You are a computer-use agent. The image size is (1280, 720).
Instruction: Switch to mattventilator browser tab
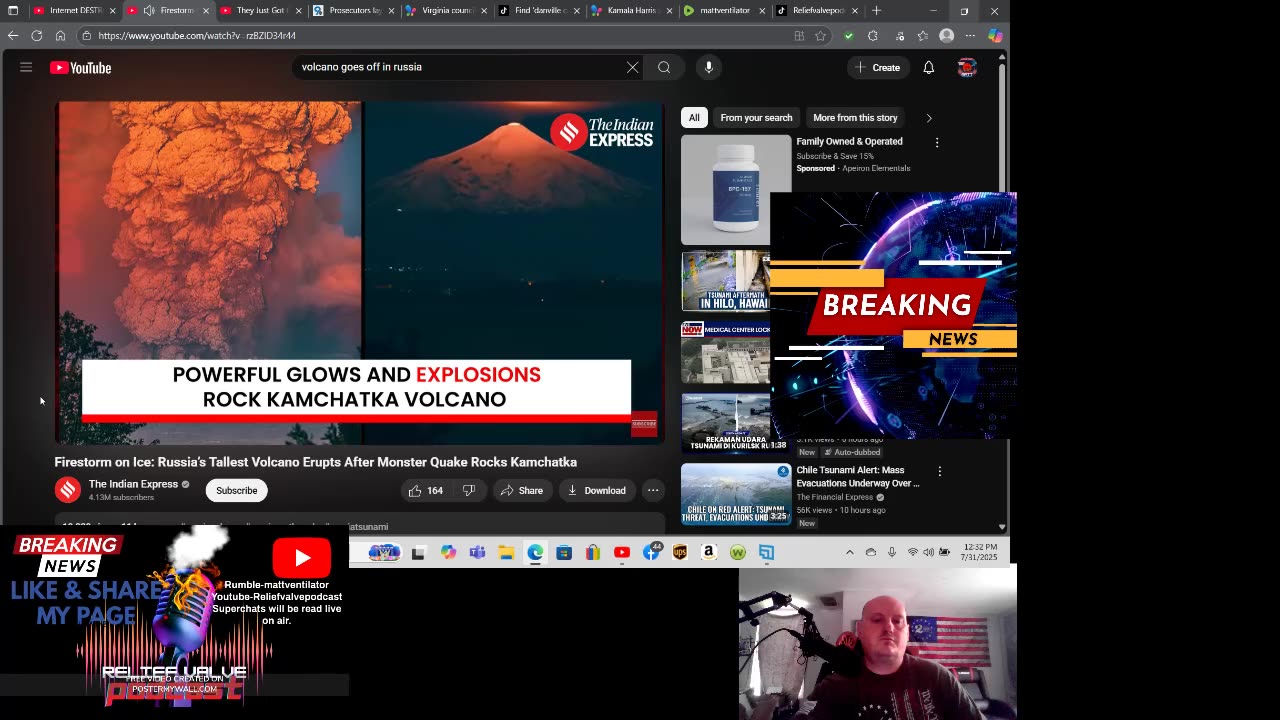722,11
